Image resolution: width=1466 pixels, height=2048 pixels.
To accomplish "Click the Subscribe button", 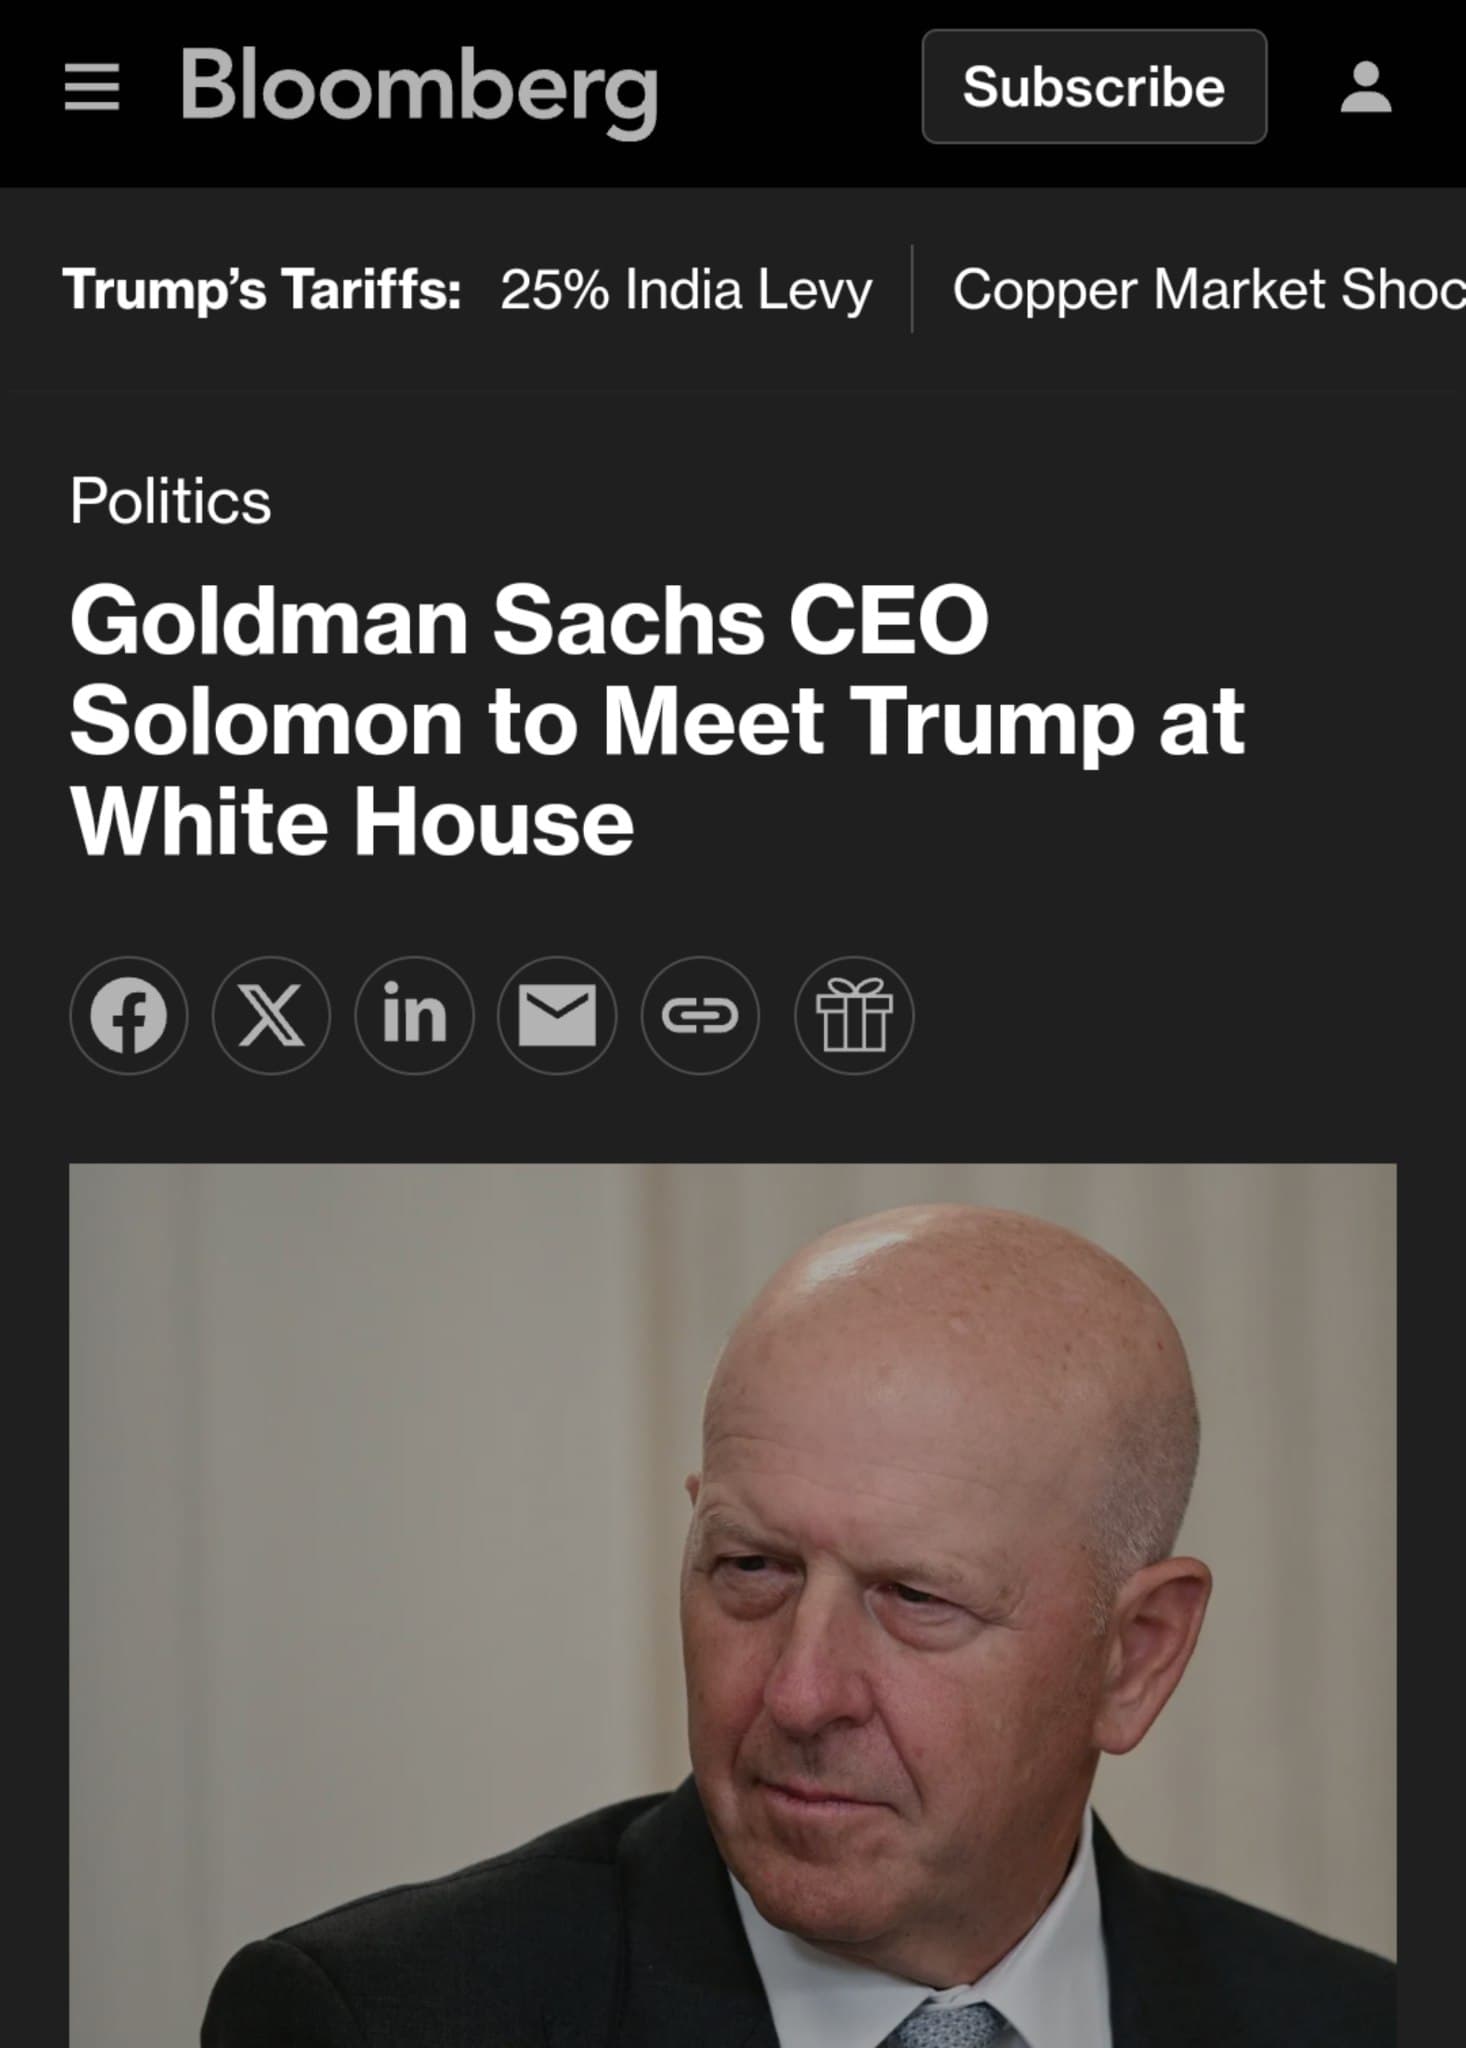I will [1094, 87].
